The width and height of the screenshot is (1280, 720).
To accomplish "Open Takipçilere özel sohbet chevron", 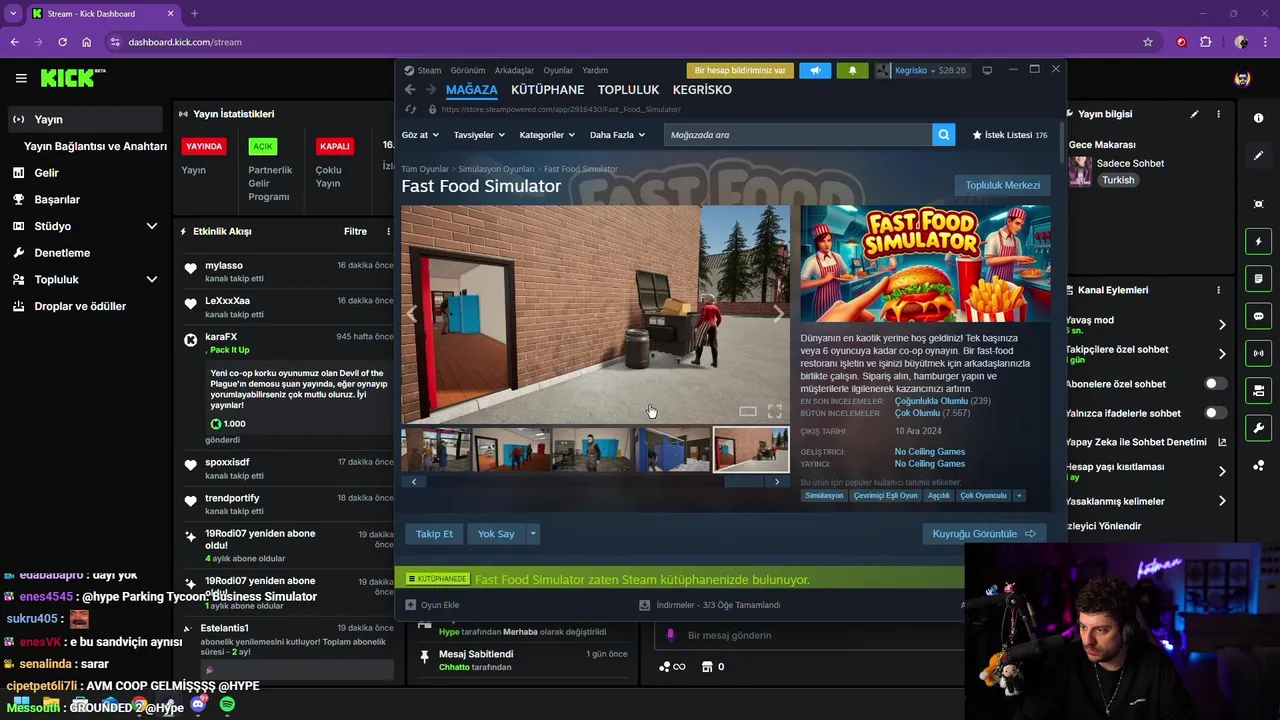I will (x=1222, y=354).
